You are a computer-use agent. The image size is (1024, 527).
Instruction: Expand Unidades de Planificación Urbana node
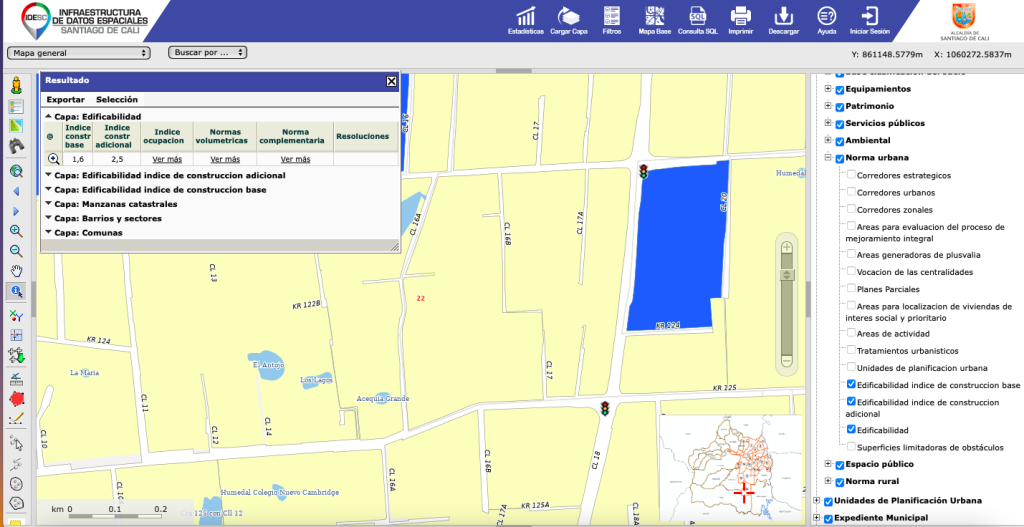pos(817,501)
